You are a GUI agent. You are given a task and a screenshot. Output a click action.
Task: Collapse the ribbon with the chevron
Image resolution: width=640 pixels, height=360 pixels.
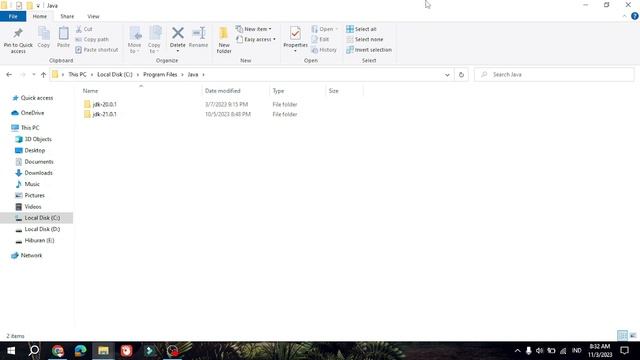coord(624,16)
